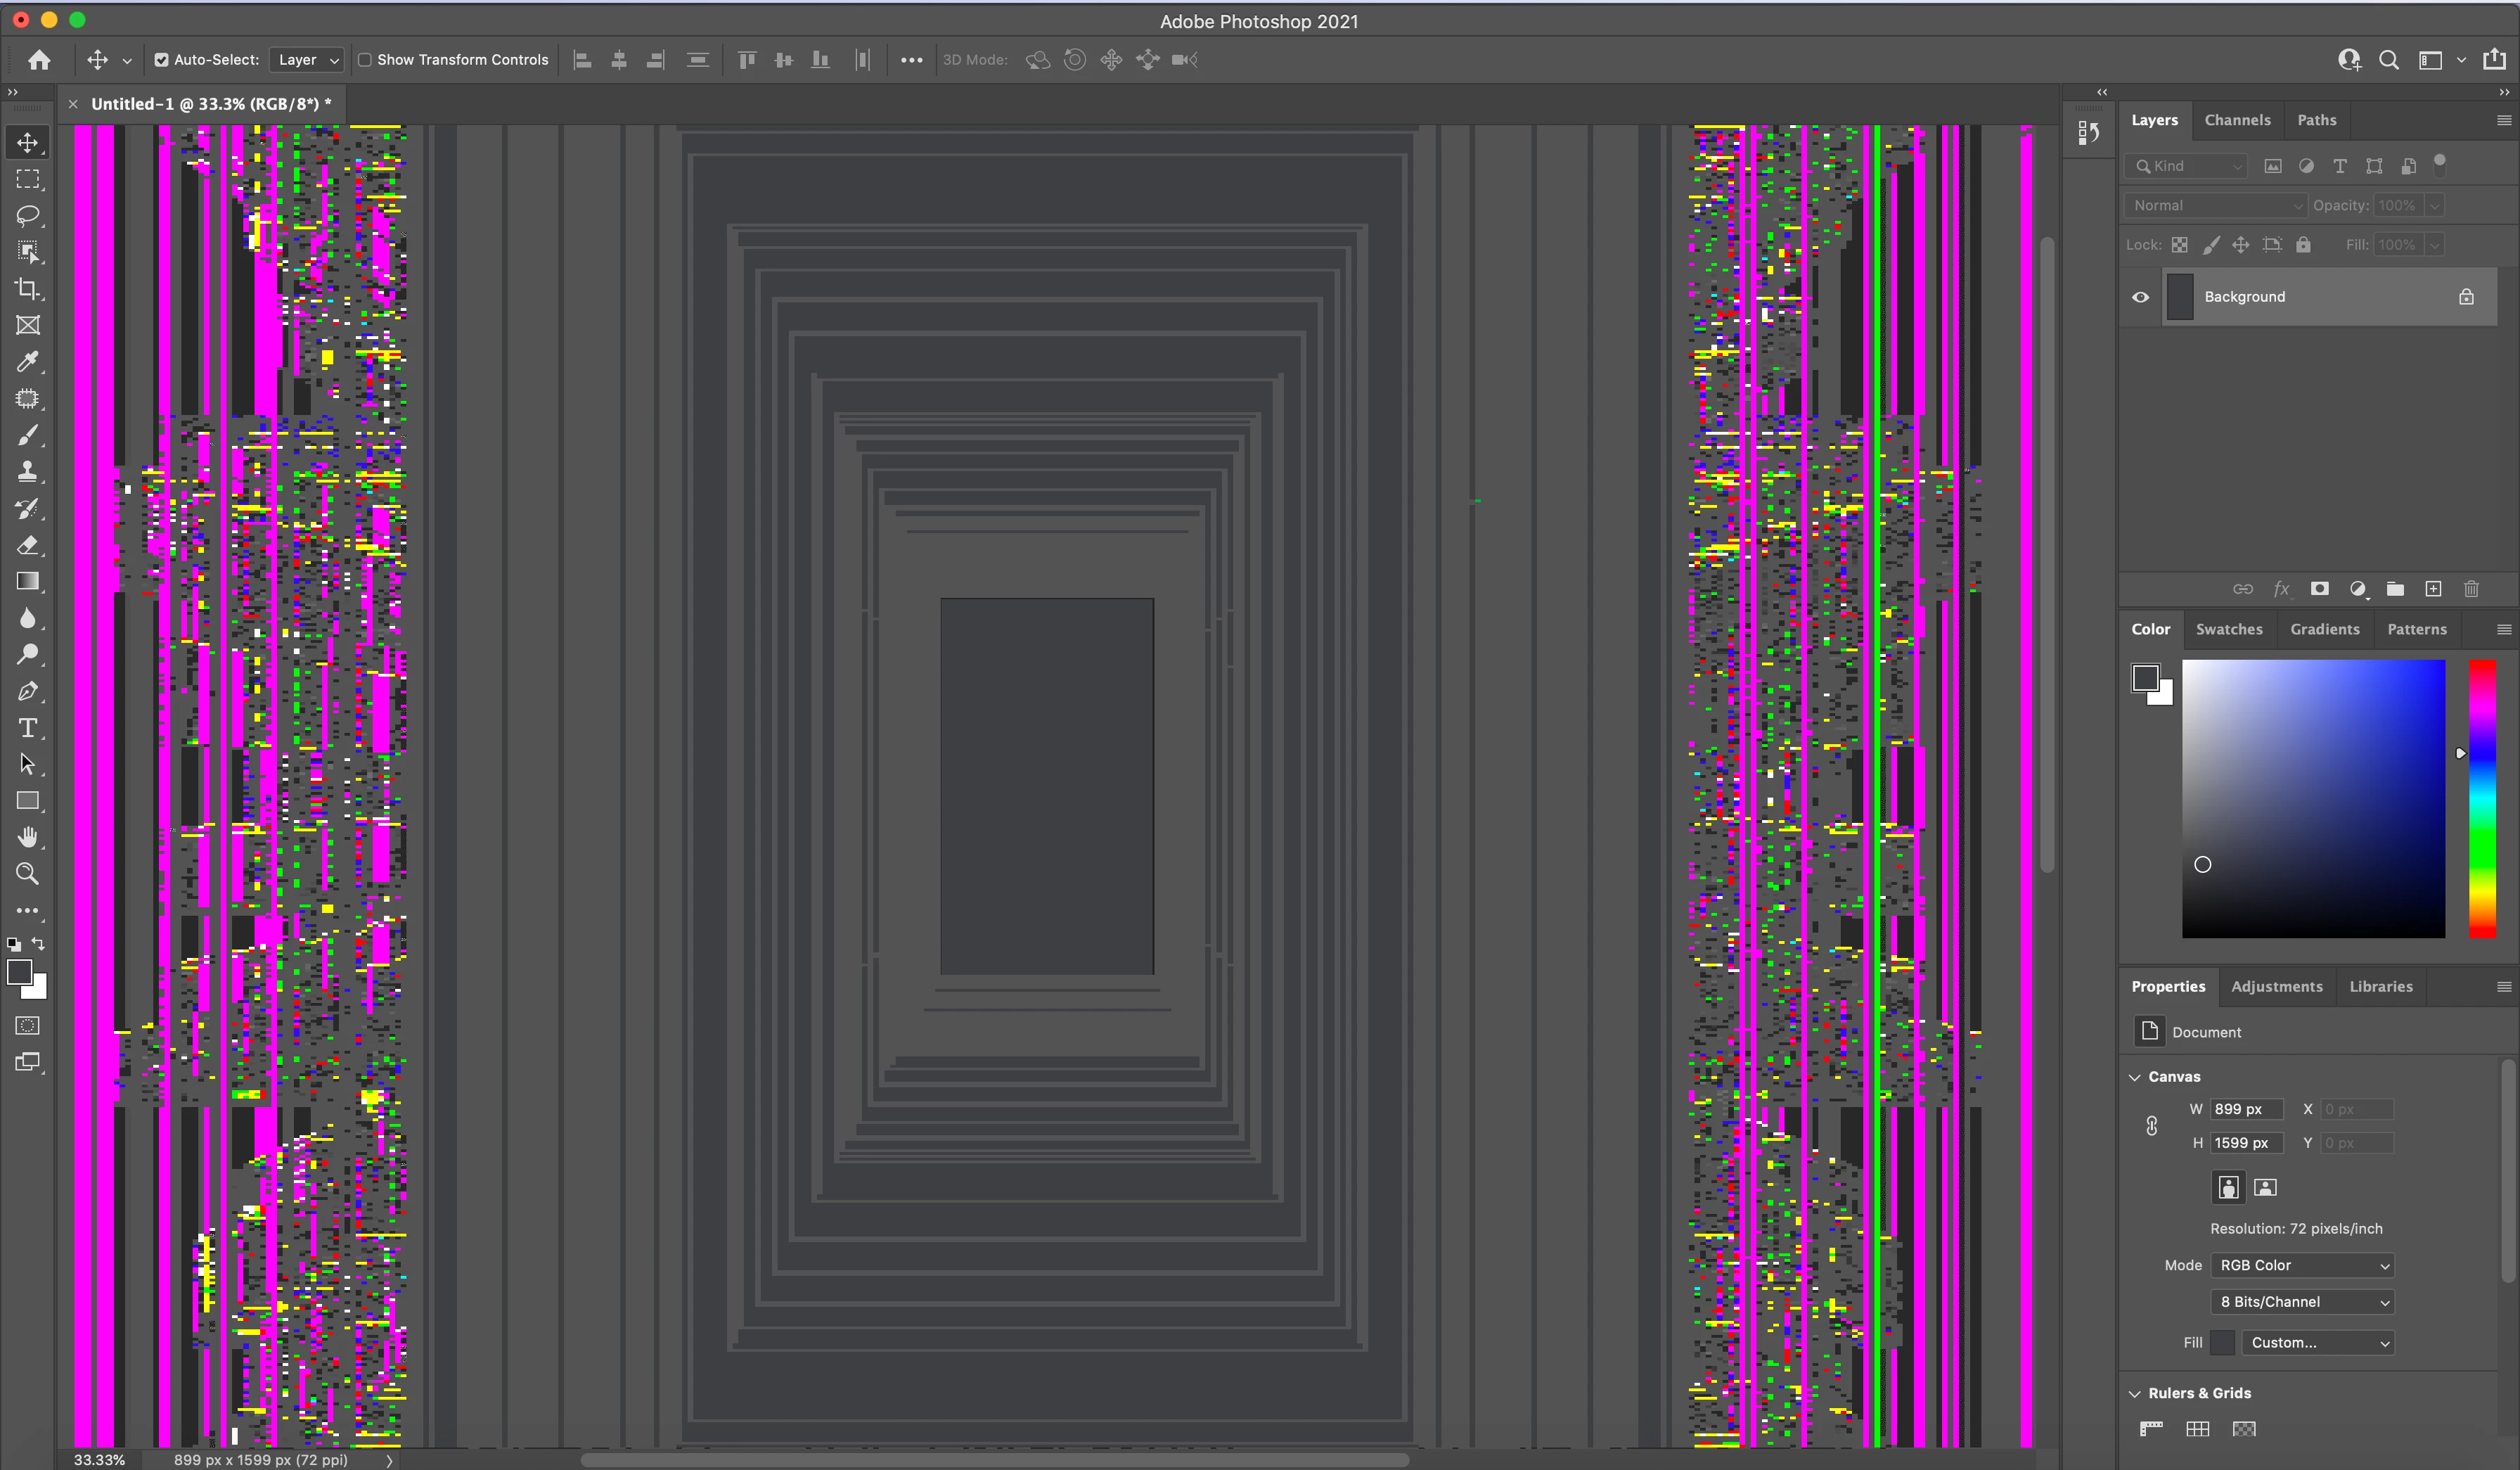This screenshot has width=2520, height=1470.
Task: Select the Hand tool
Action: click(27, 837)
